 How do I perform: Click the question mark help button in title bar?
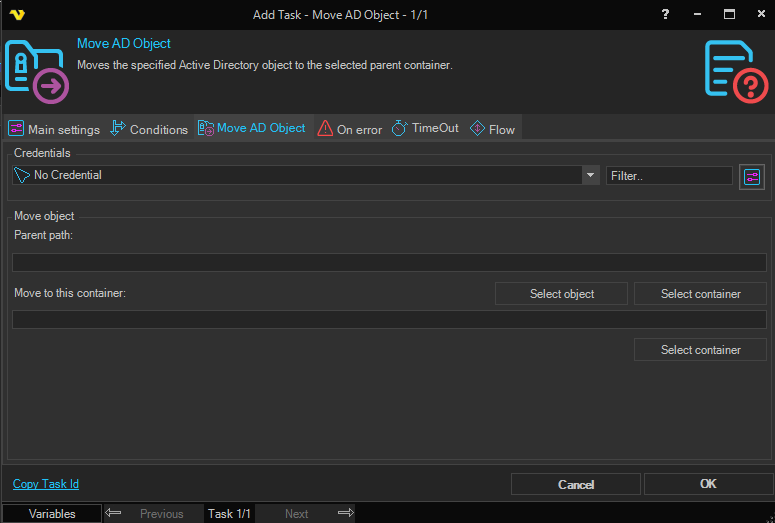(x=665, y=14)
